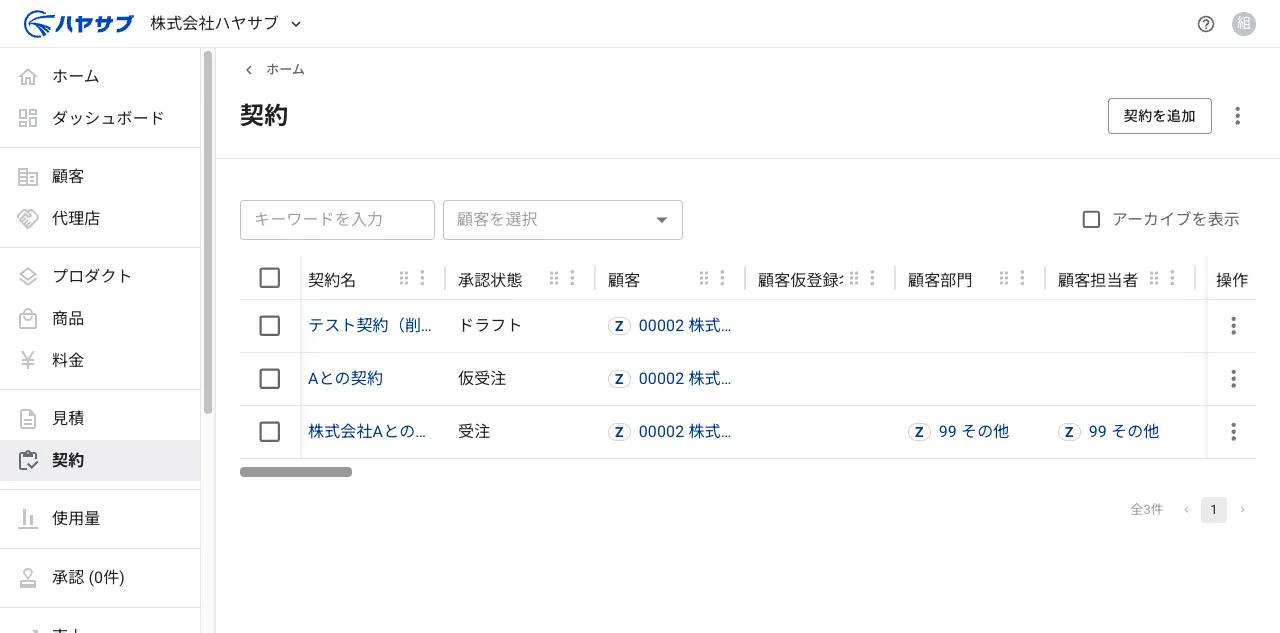This screenshot has height=633, width=1280.
Task: Focus the キーワードを入力 search field
Action: coord(337,220)
